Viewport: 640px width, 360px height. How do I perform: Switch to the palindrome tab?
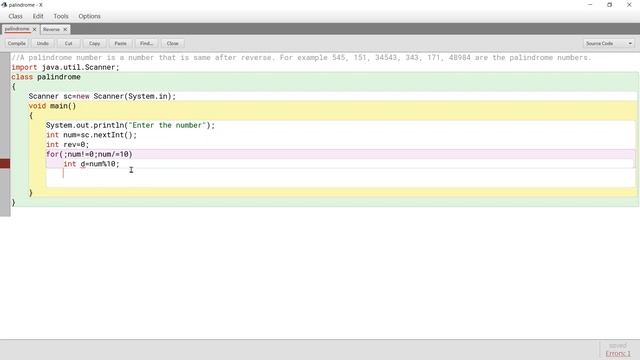coord(17,29)
